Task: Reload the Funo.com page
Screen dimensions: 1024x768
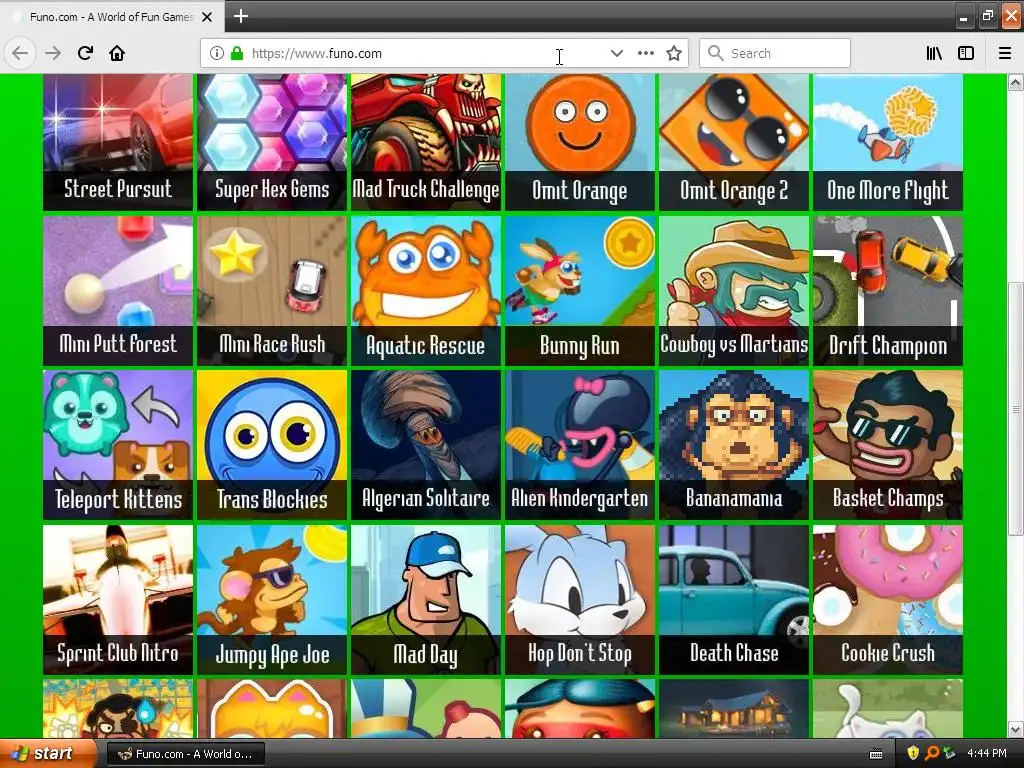Action: click(x=85, y=53)
